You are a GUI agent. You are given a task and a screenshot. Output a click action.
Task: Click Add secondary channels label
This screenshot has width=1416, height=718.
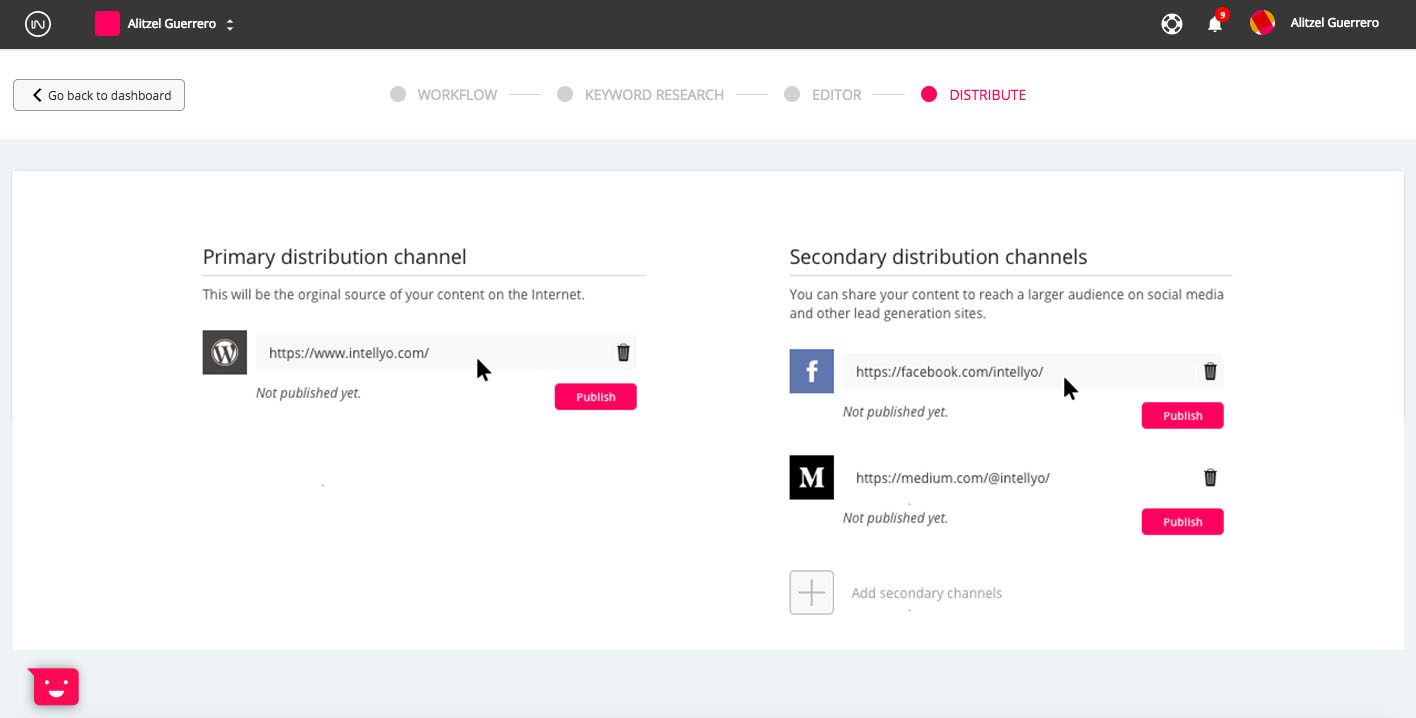coord(926,593)
